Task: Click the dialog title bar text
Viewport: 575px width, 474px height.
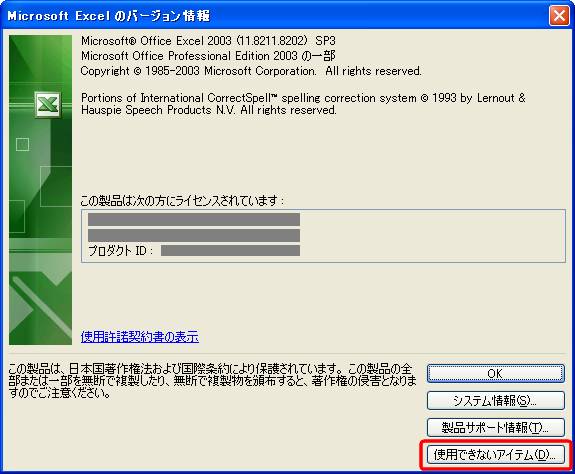Action: pos(109,16)
